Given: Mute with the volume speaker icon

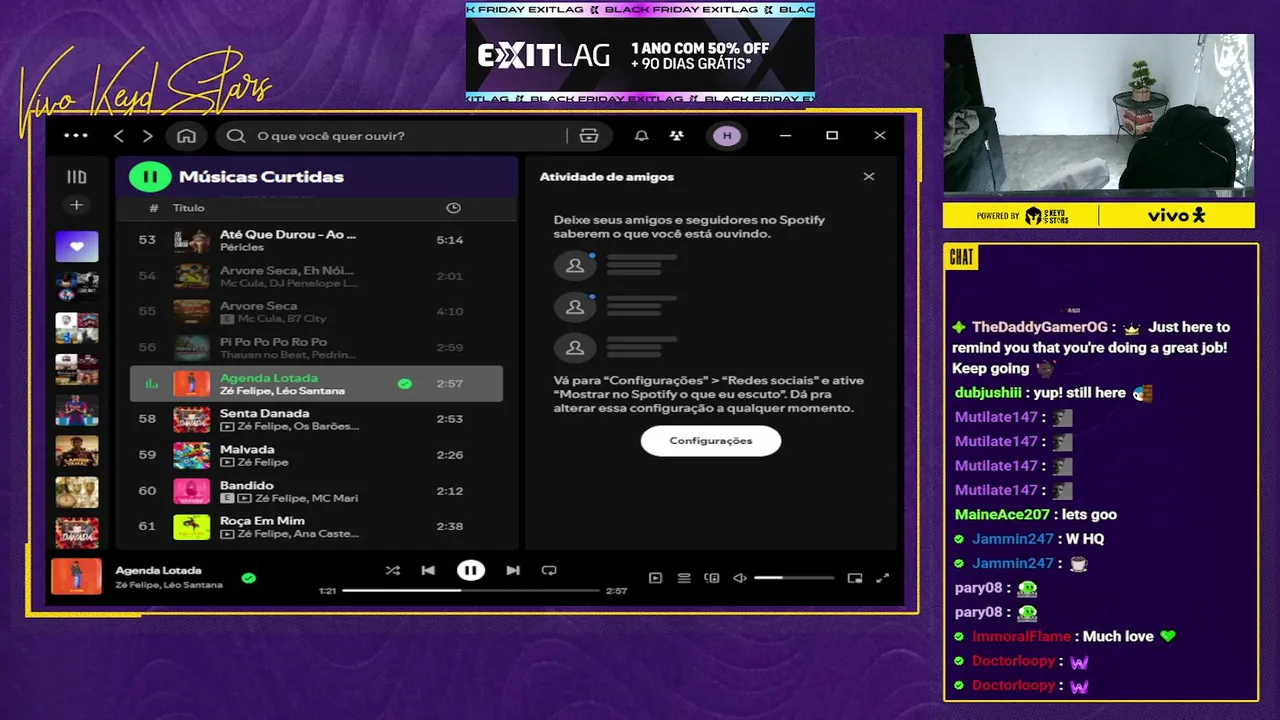Looking at the screenshot, I should [740, 578].
